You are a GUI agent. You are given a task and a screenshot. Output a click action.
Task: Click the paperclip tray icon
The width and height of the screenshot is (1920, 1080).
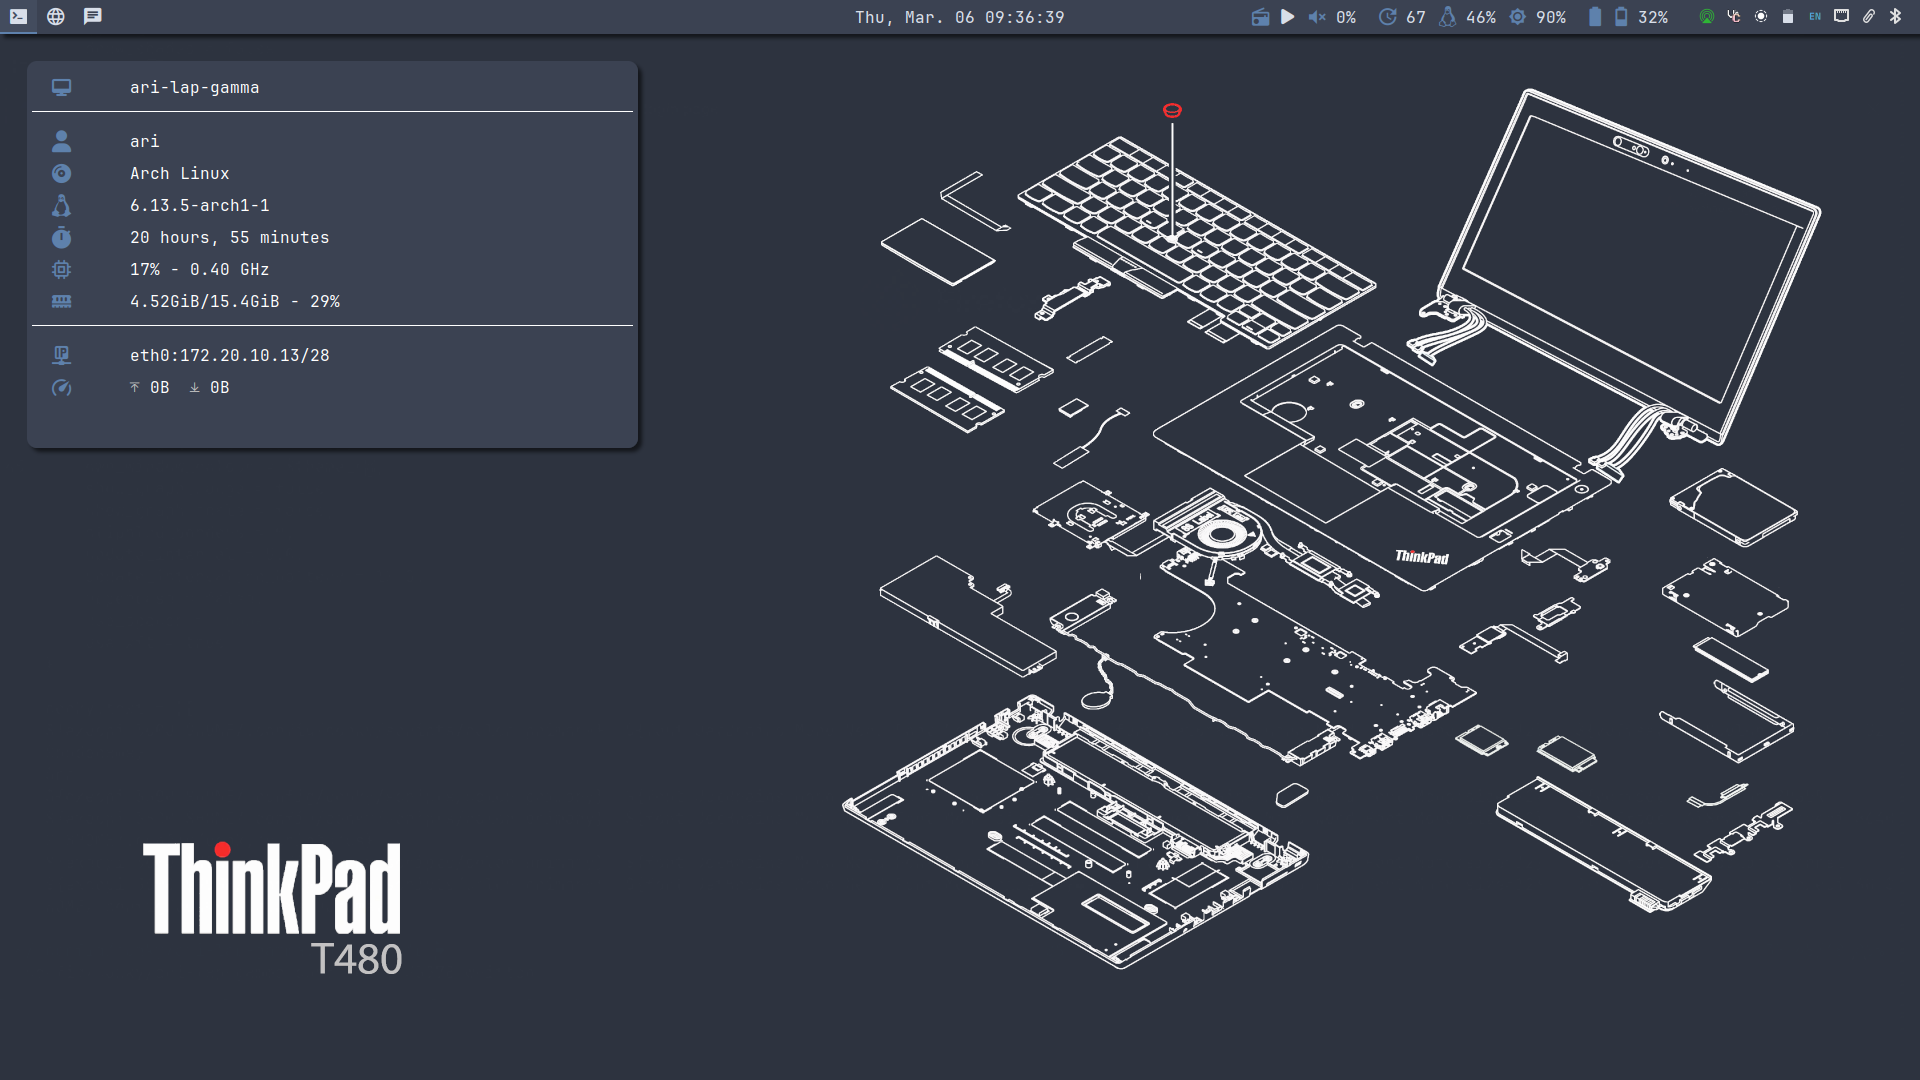[x=1869, y=17]
